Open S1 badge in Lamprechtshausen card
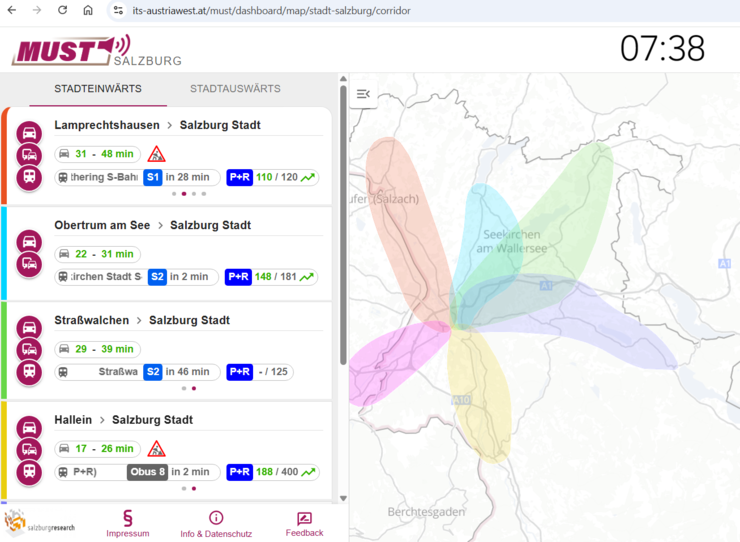 tap(152, 177)
